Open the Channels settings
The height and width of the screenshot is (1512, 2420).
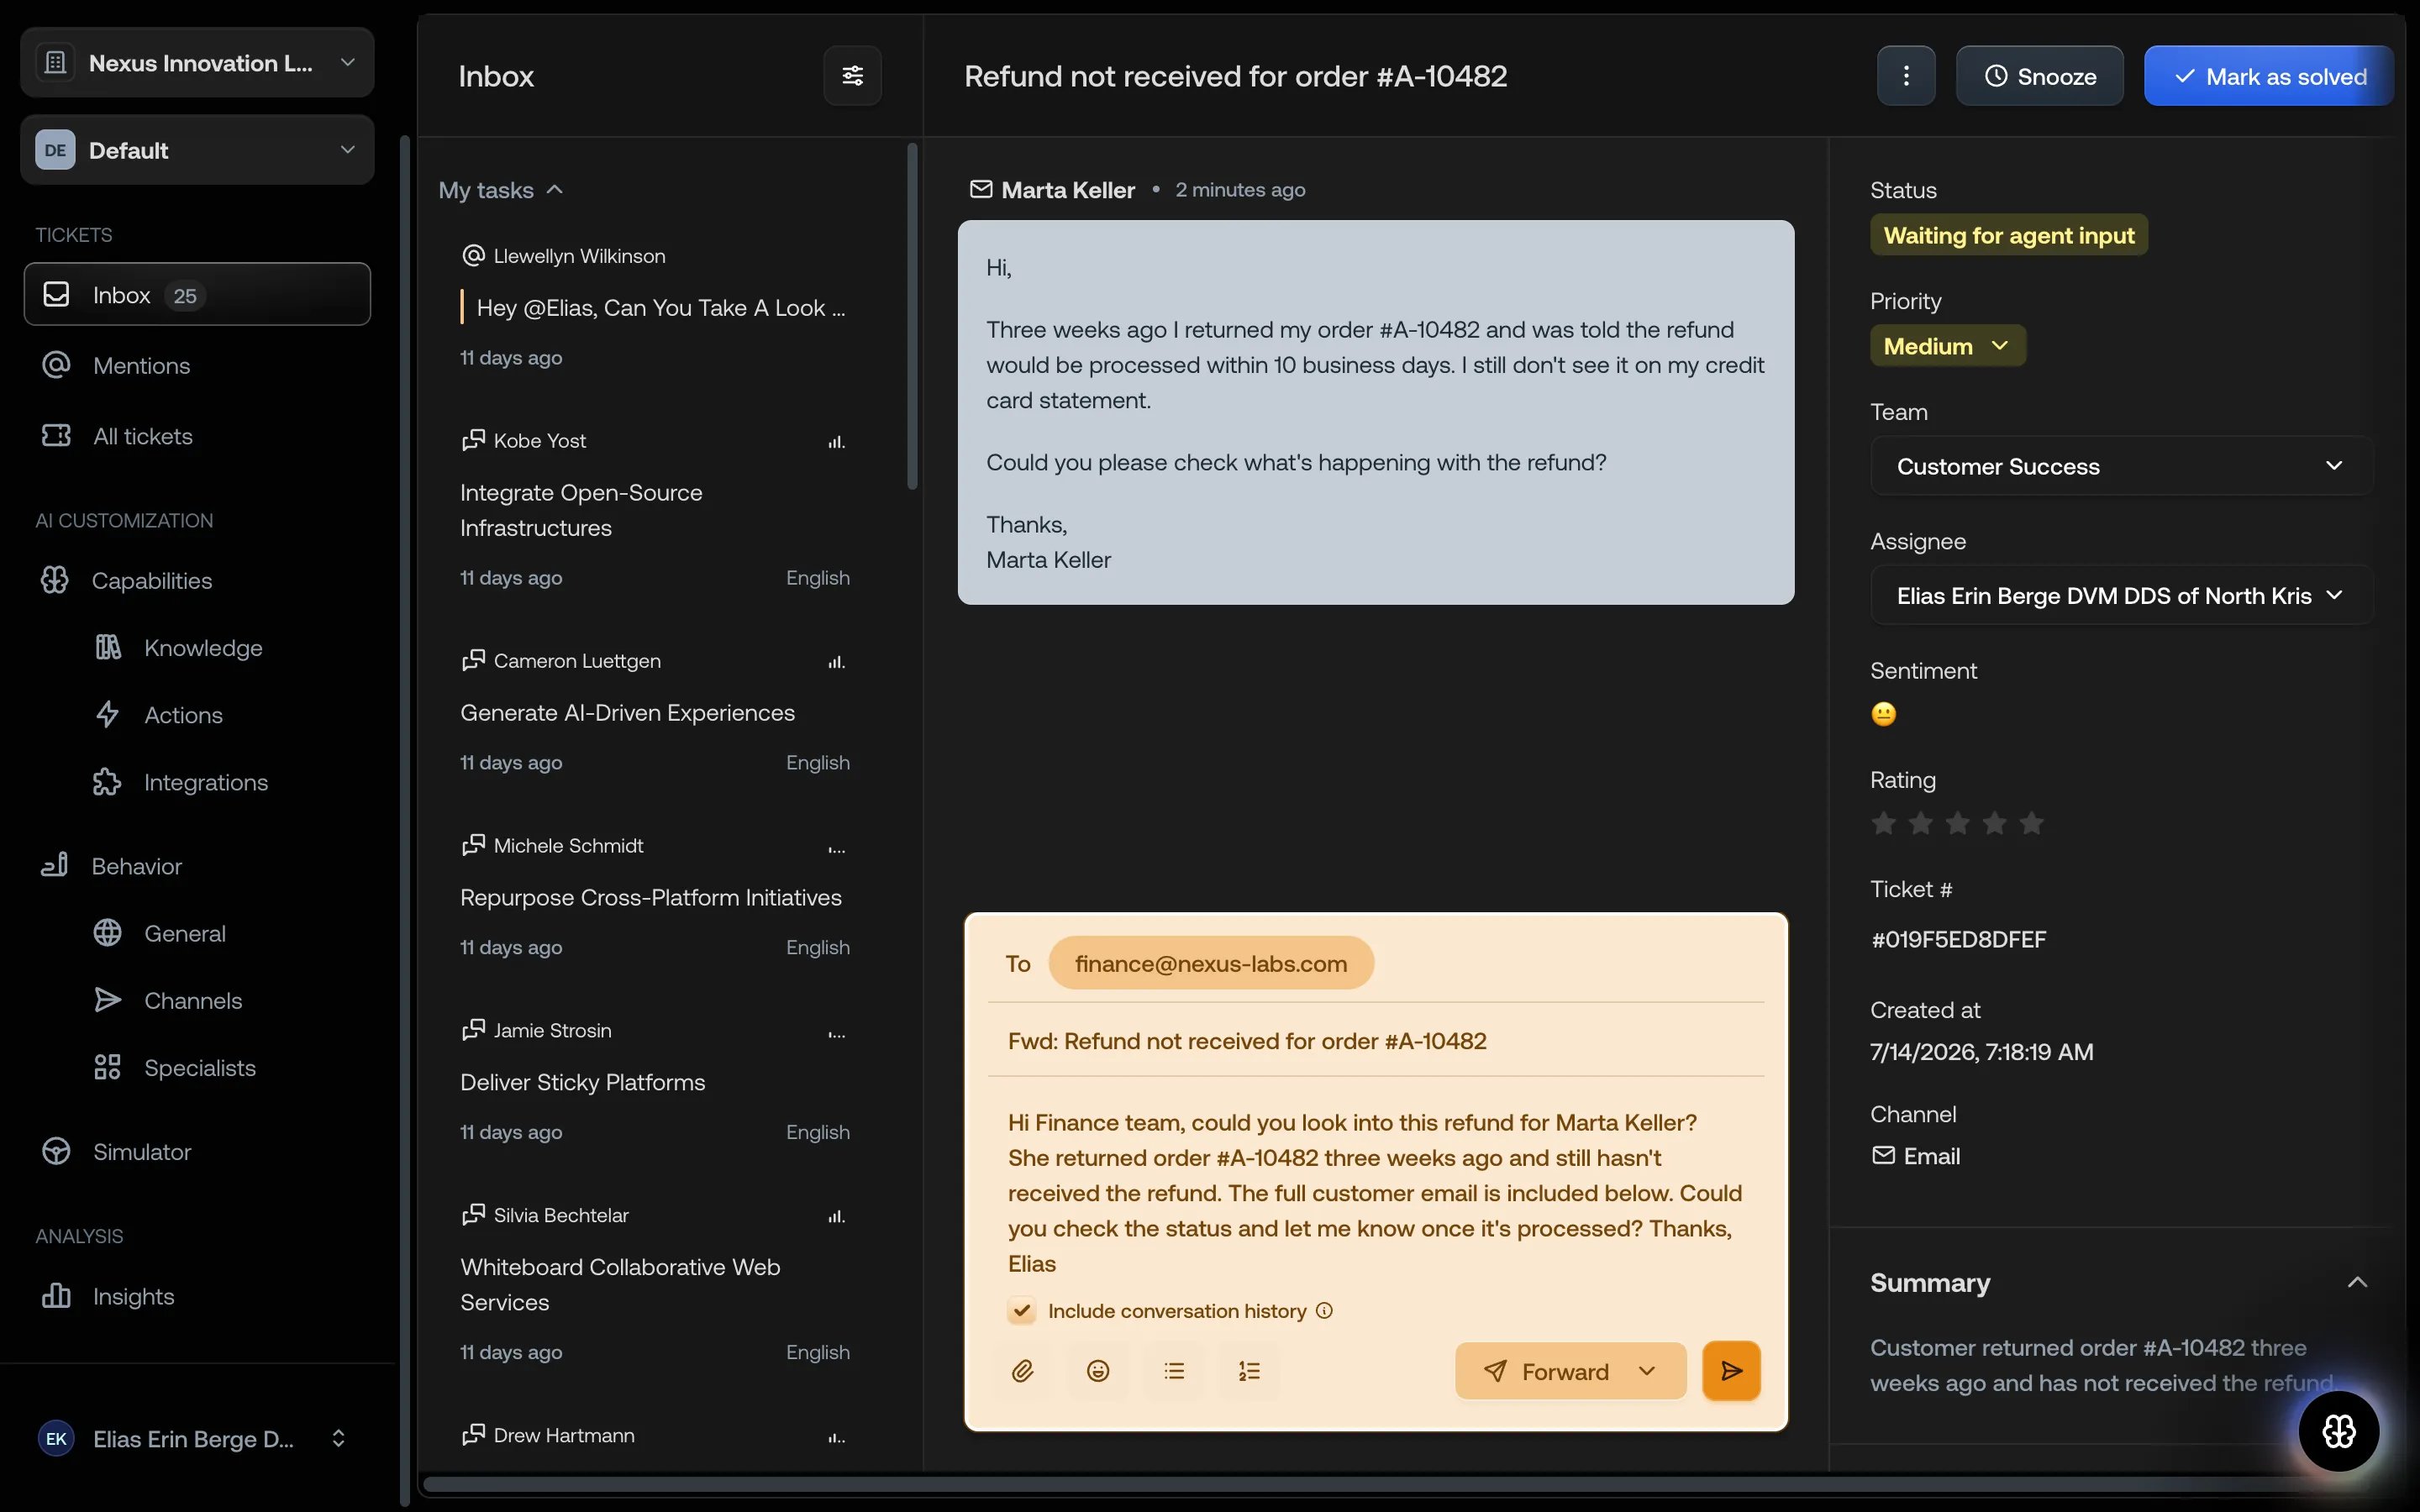coord(193,1001)
